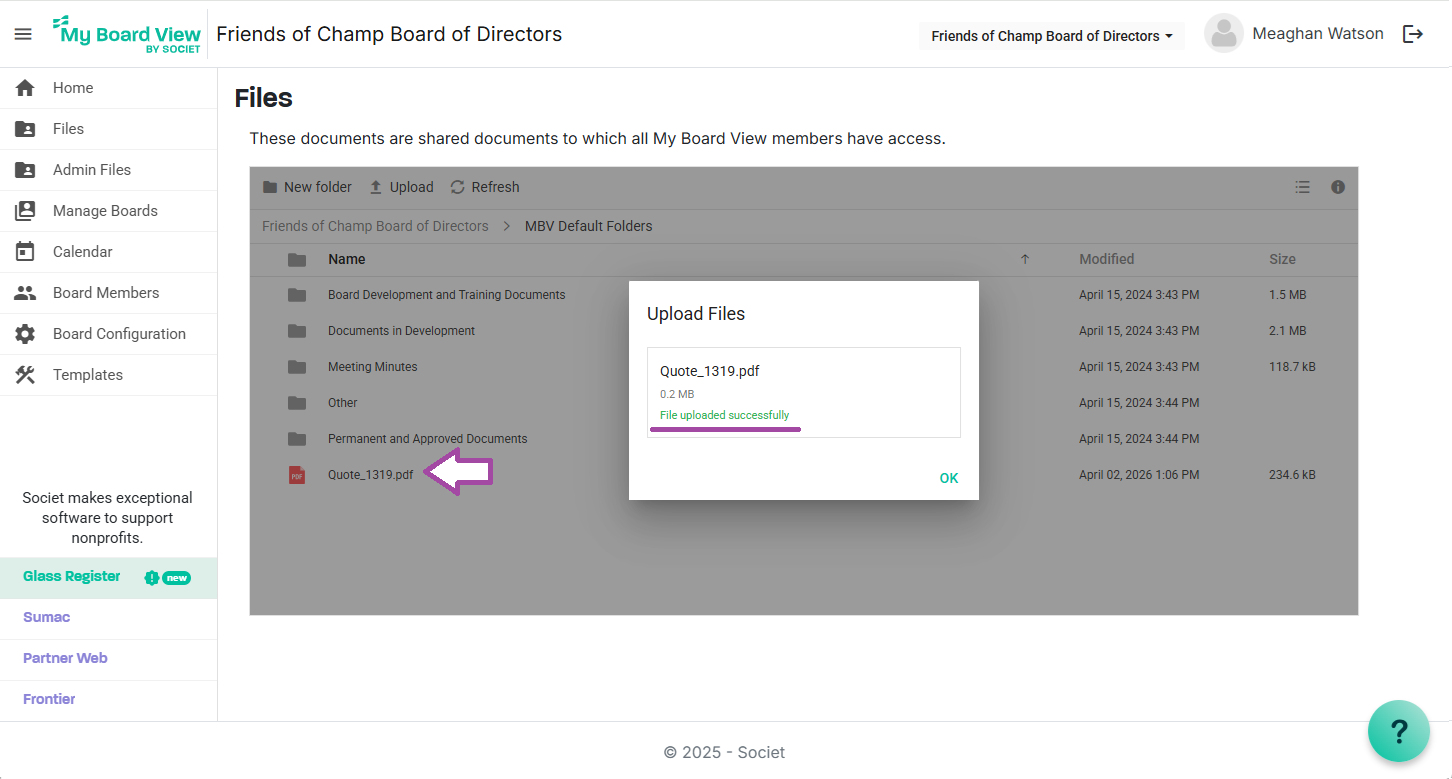The width and height of the screenshot is (1452, 779).
Task: Open the Partner Web link
Action: click(65, 658)
